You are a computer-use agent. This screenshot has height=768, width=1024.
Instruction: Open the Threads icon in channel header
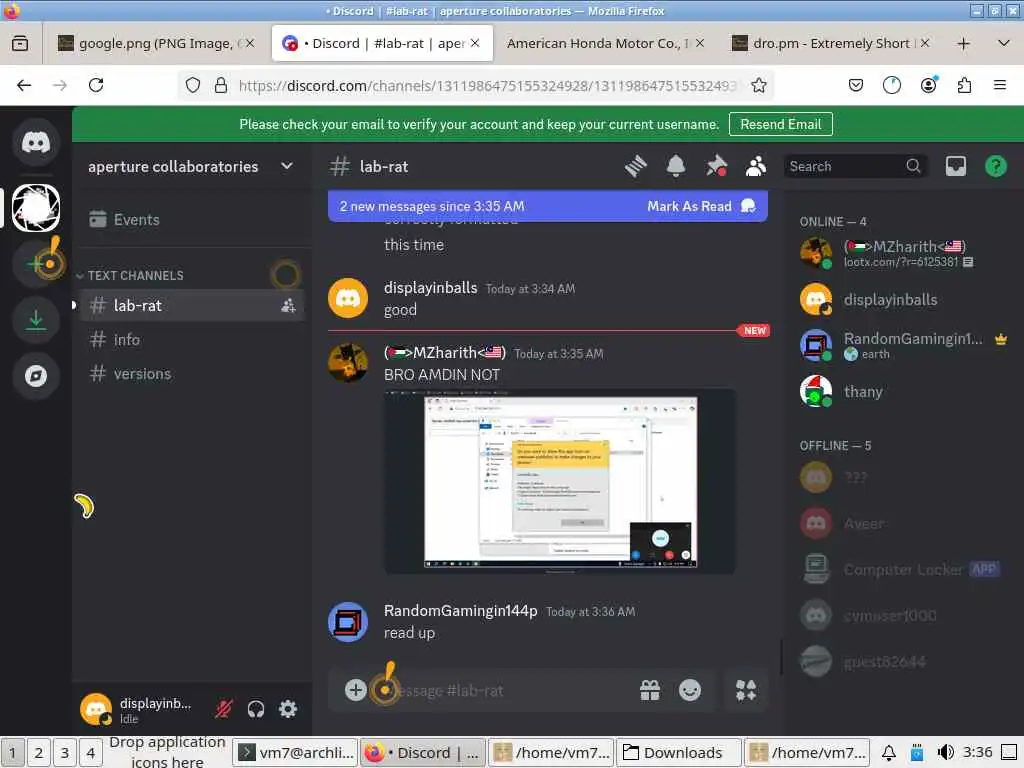tap(635, 167)
